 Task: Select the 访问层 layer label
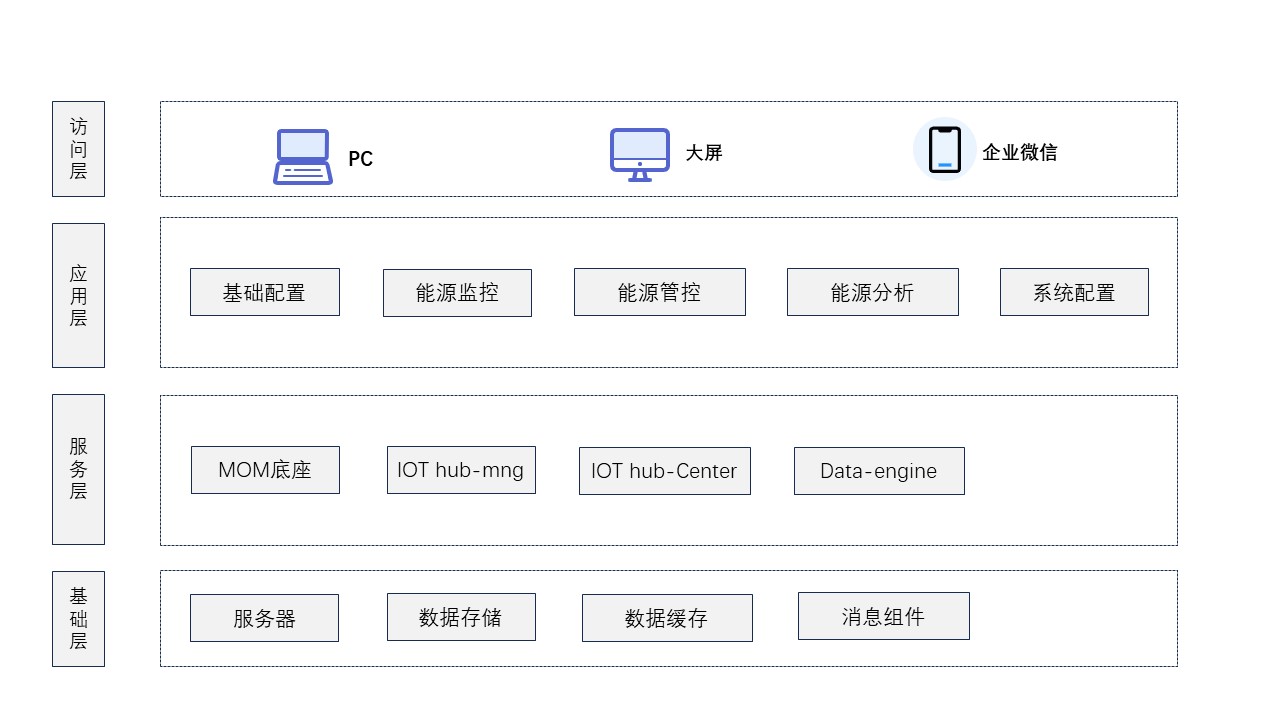(x=78, y=149)
